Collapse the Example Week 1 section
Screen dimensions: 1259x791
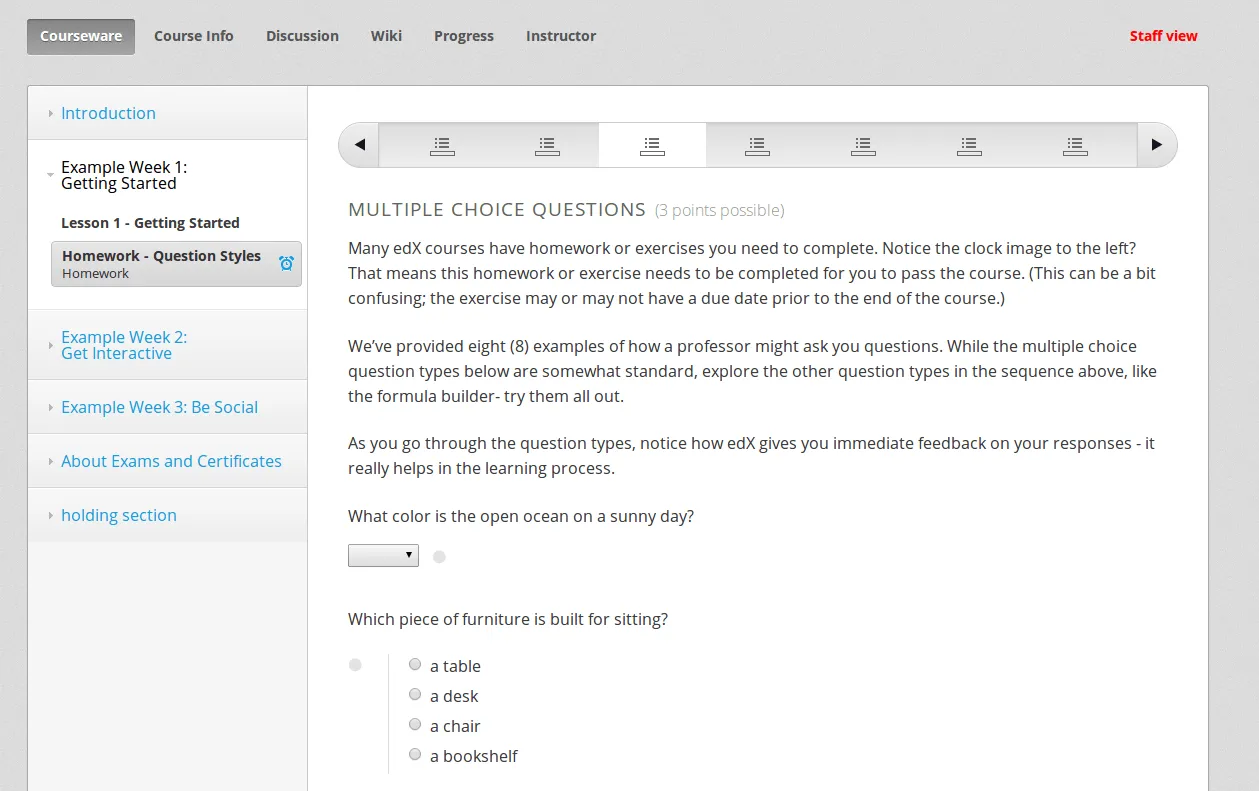click(x=123, y=175)
